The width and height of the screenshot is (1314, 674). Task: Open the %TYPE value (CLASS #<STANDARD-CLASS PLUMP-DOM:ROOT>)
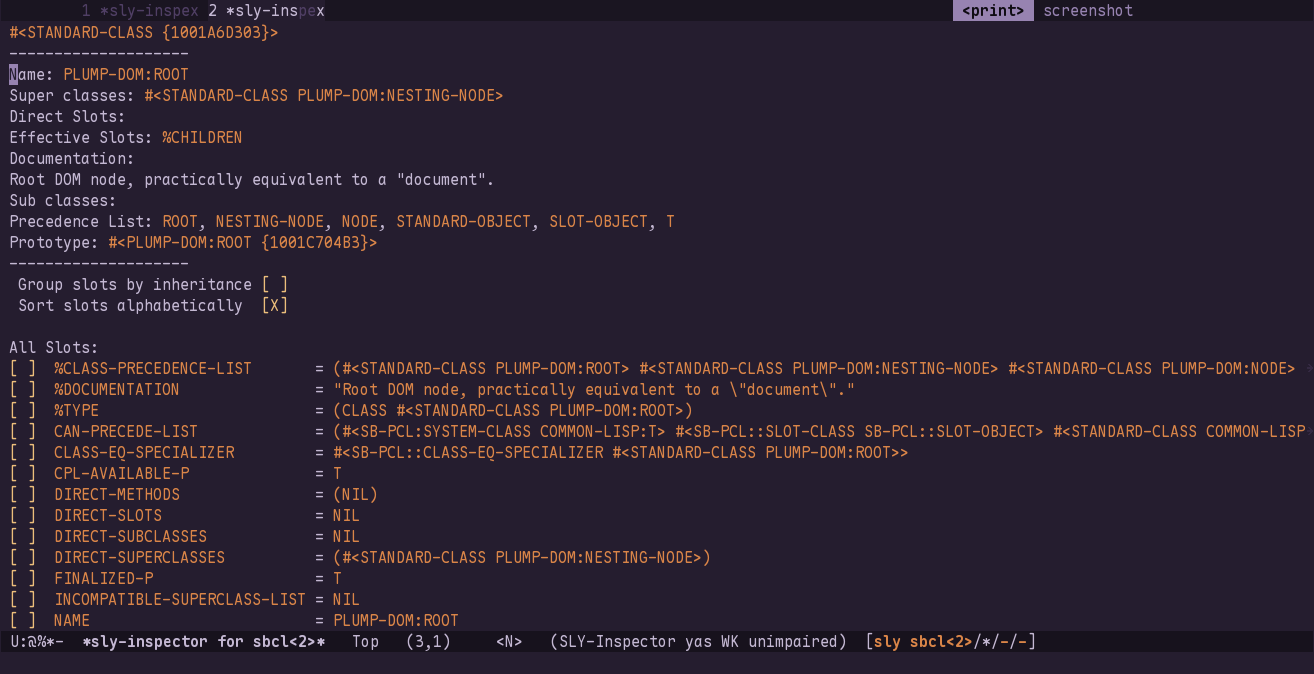513,411
